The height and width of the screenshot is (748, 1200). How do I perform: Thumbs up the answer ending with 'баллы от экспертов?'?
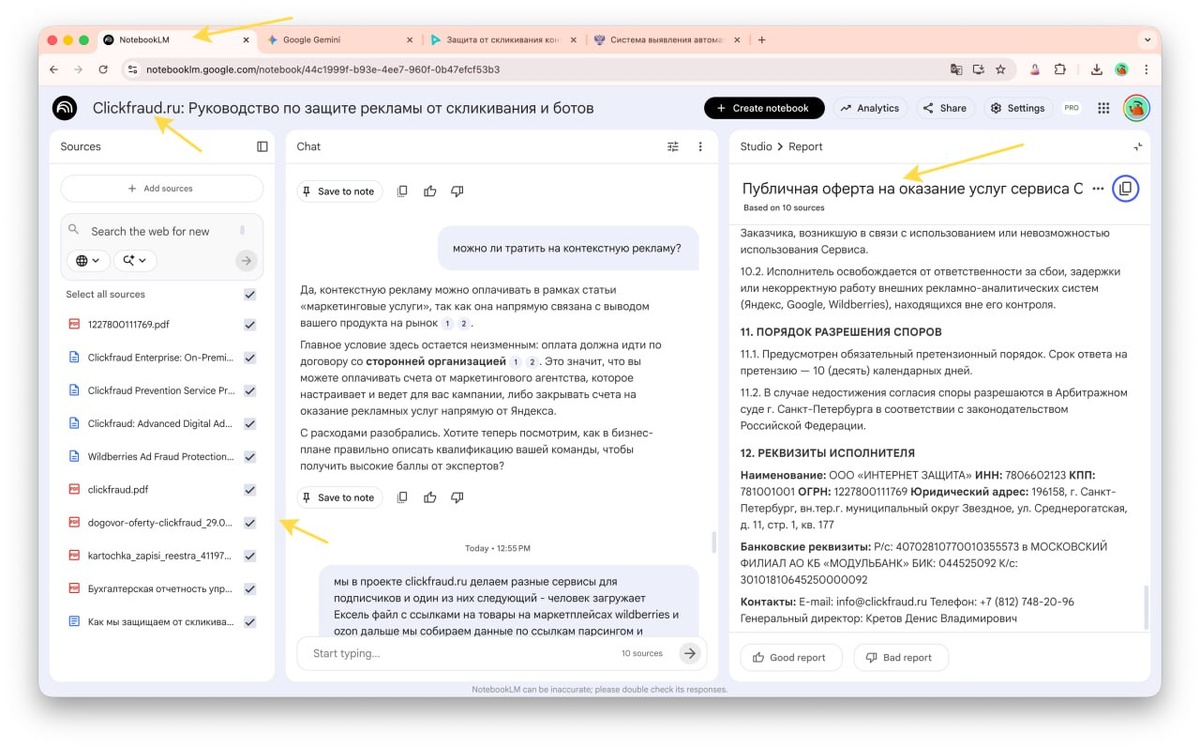click(430, 497)
